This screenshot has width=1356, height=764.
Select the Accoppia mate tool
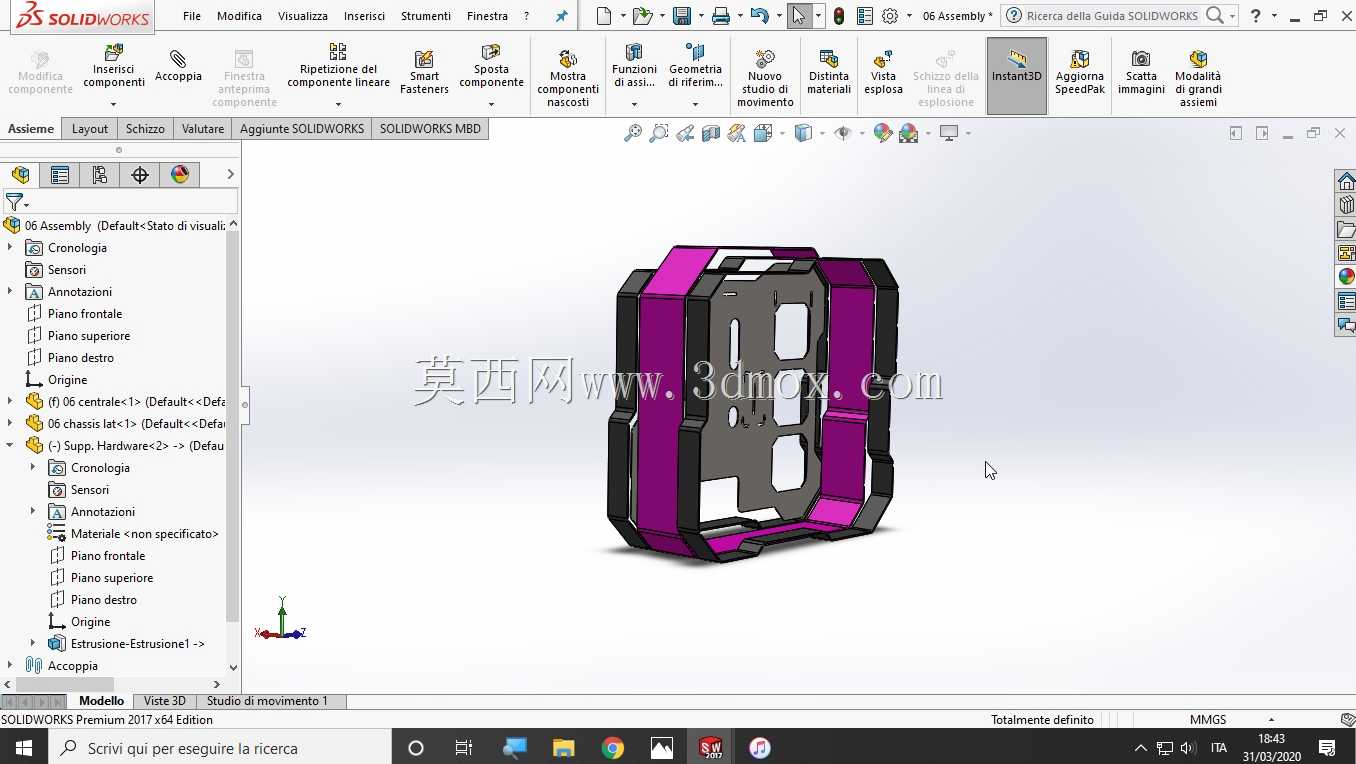(178, 65)
